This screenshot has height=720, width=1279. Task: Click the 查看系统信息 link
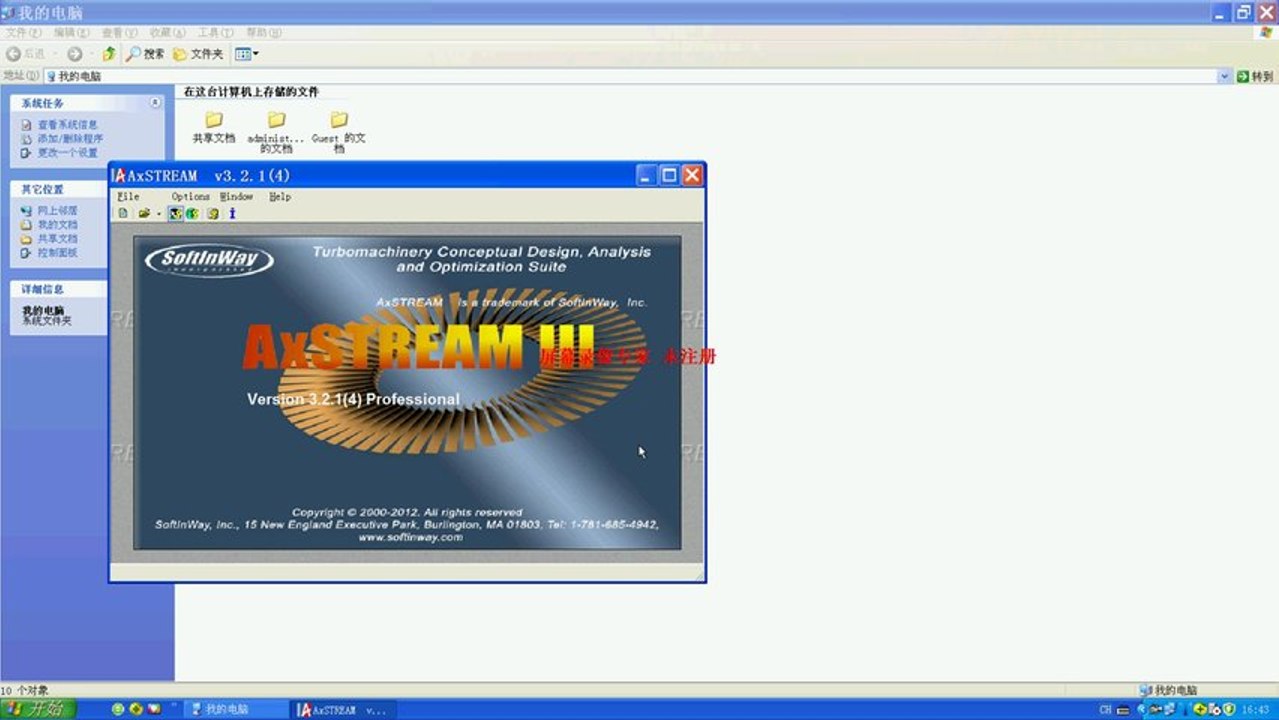[67, 125]
